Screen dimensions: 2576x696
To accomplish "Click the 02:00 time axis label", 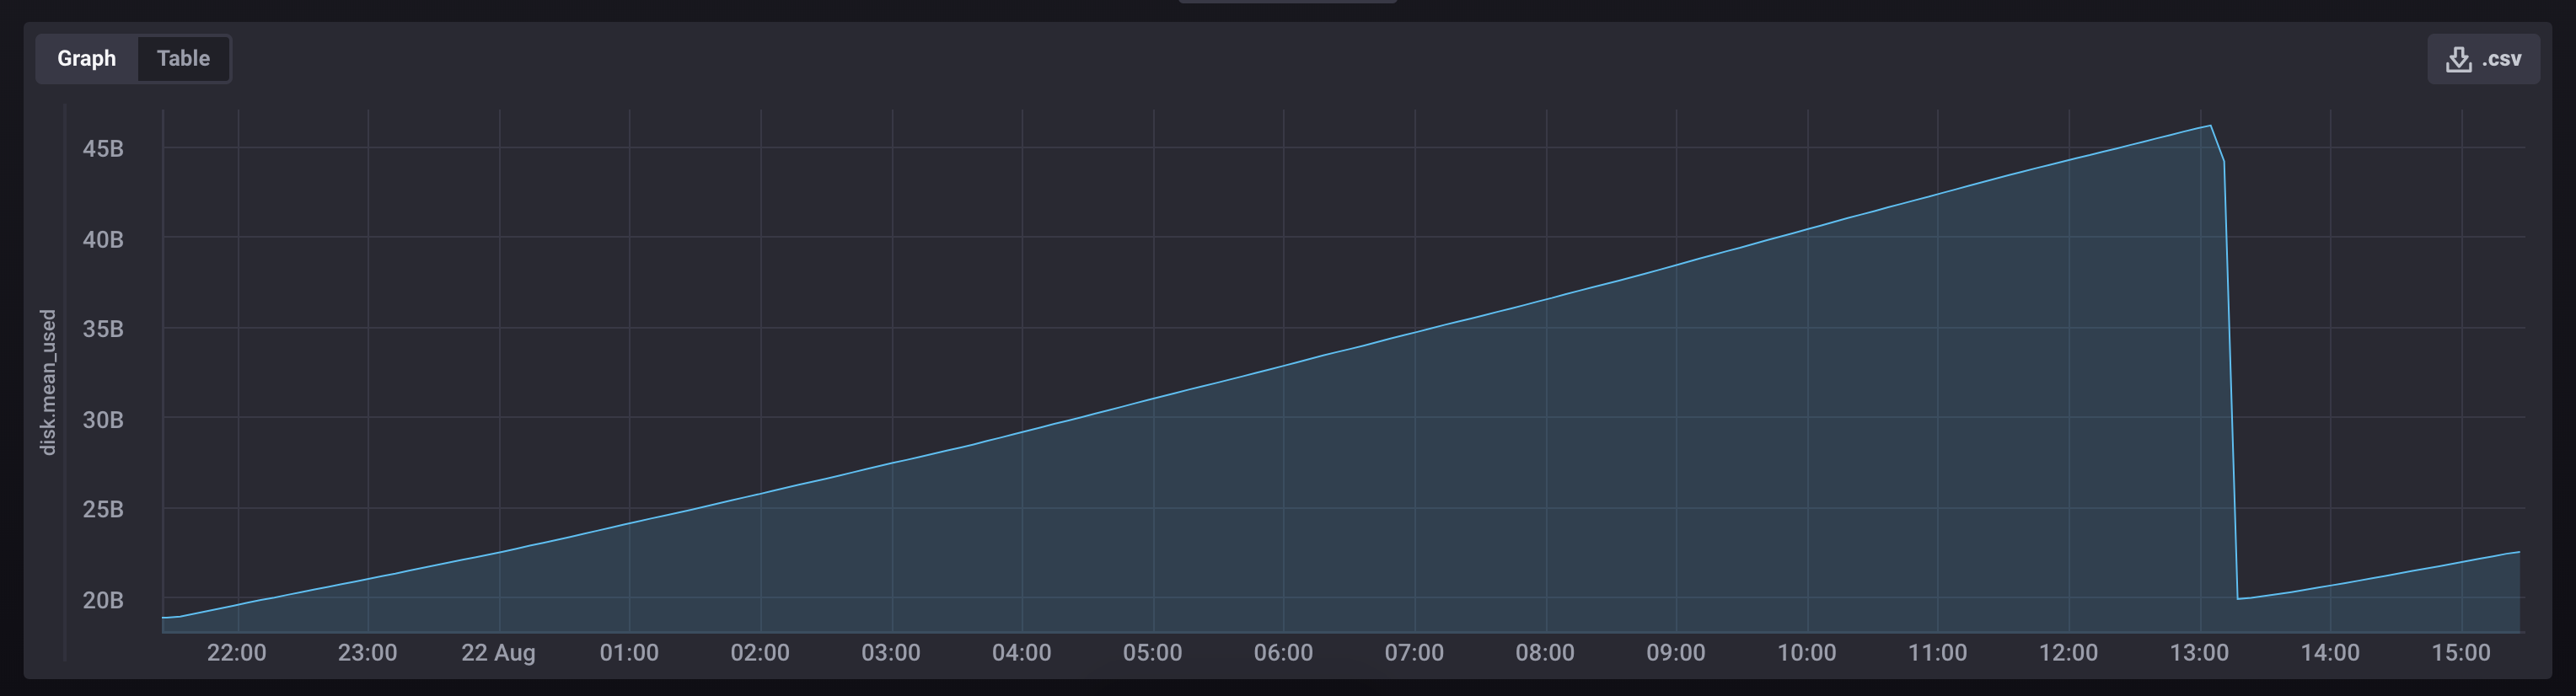I will coord(760,653).
